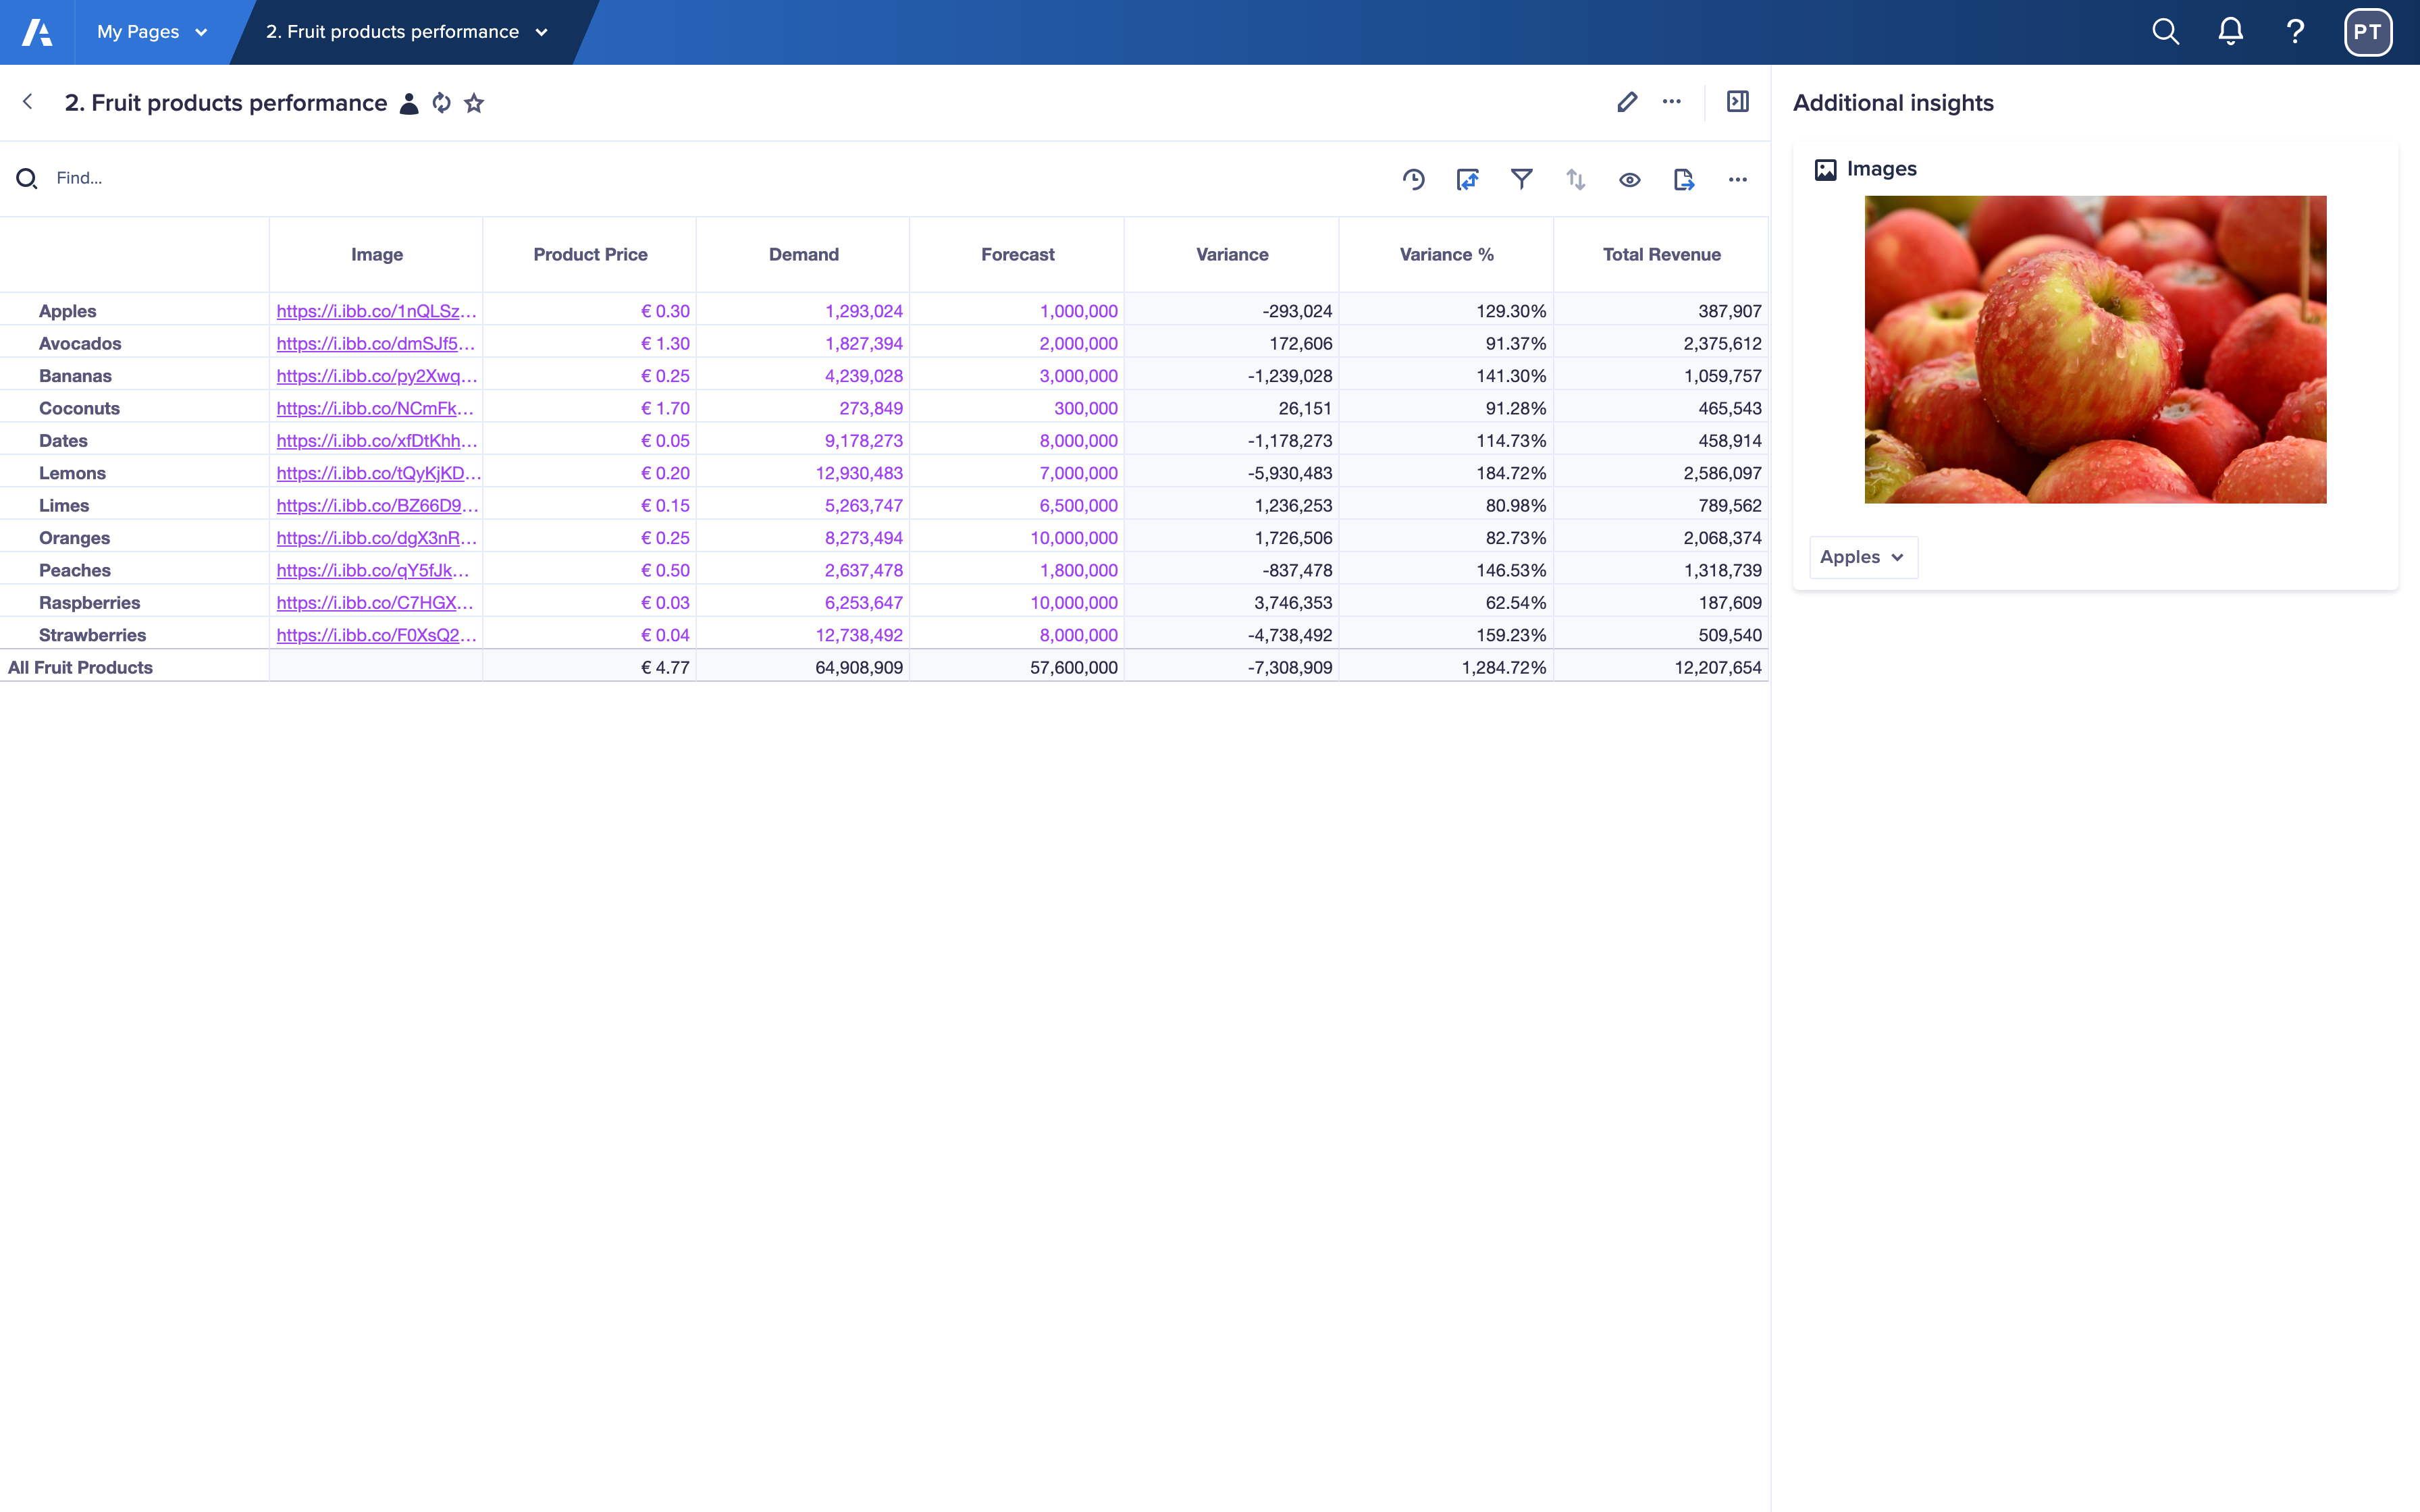Open the Oranges image link
Image resolution: width=2420 pixels, height=1512 pixels.
click(x=377, y=538)
